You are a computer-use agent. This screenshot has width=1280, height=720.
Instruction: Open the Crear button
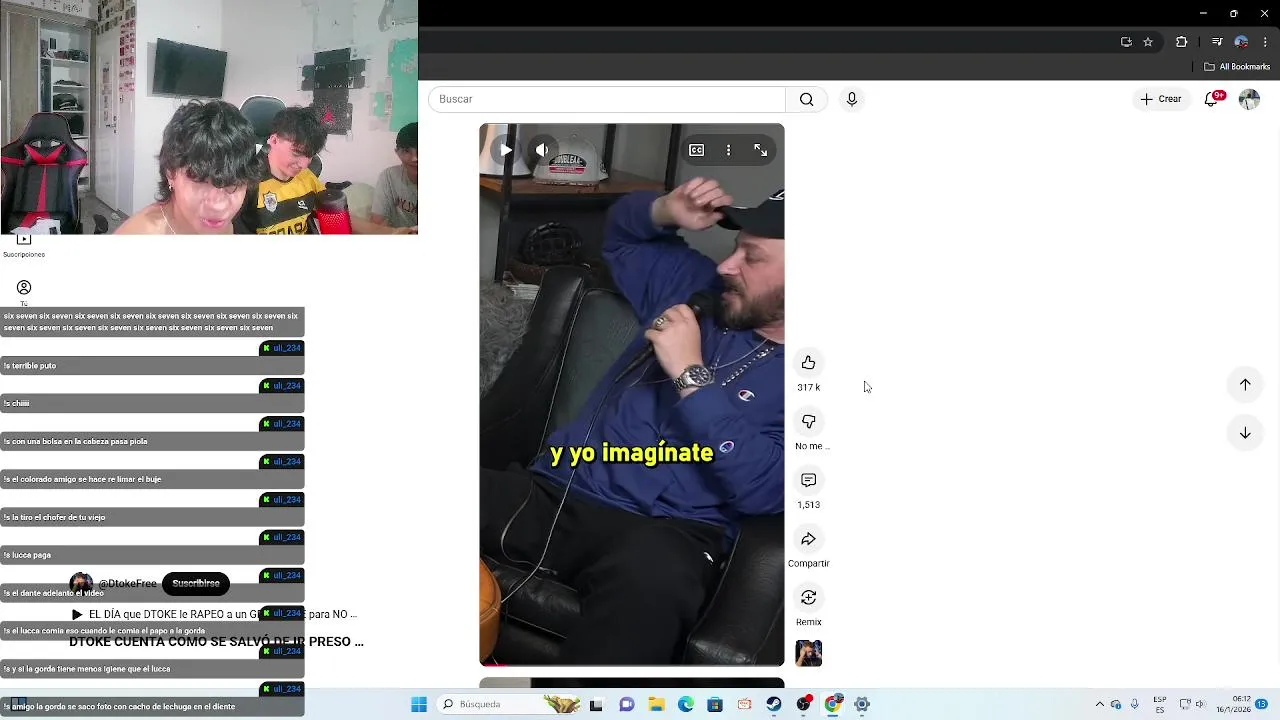pyautogui.click(x=1161, y=99)
